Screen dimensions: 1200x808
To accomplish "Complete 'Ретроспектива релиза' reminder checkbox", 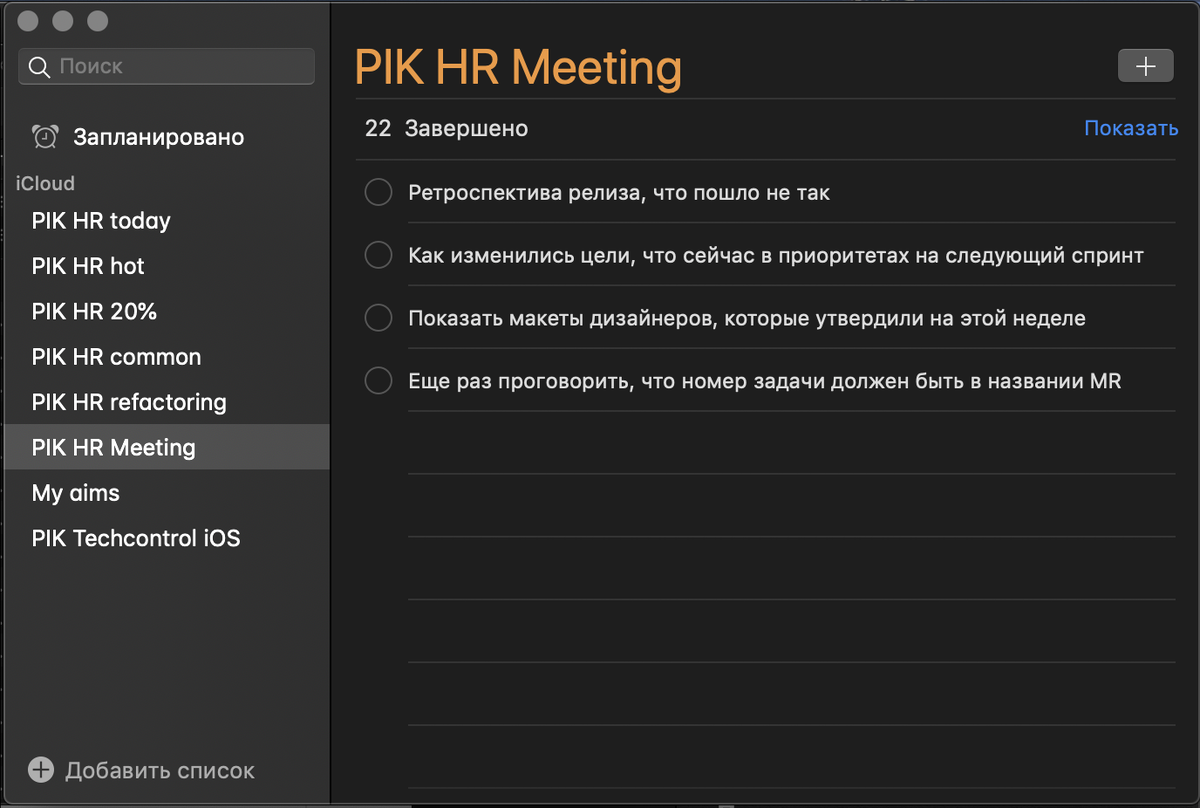I will 378,192.
